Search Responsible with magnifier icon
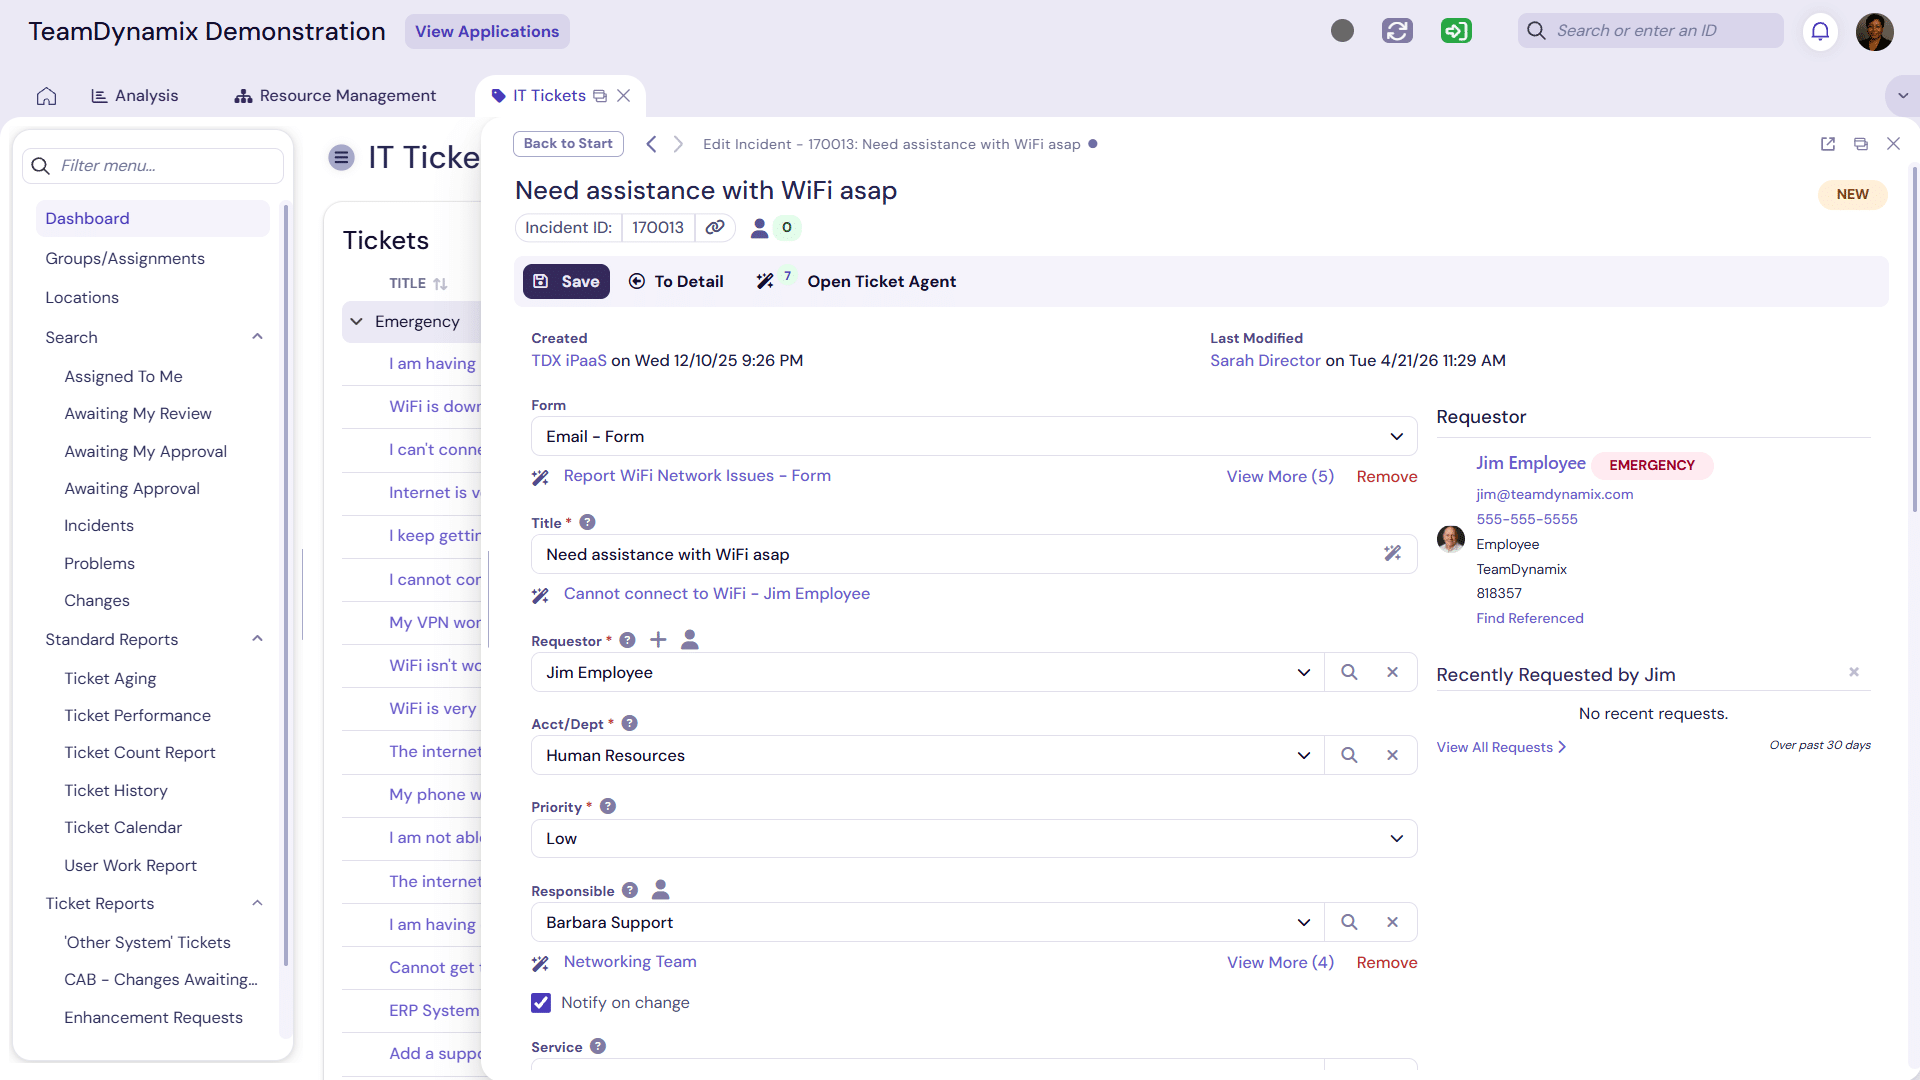Image resolution: width=1920 pixels, height=1080 pixels. click(1349, 922)
